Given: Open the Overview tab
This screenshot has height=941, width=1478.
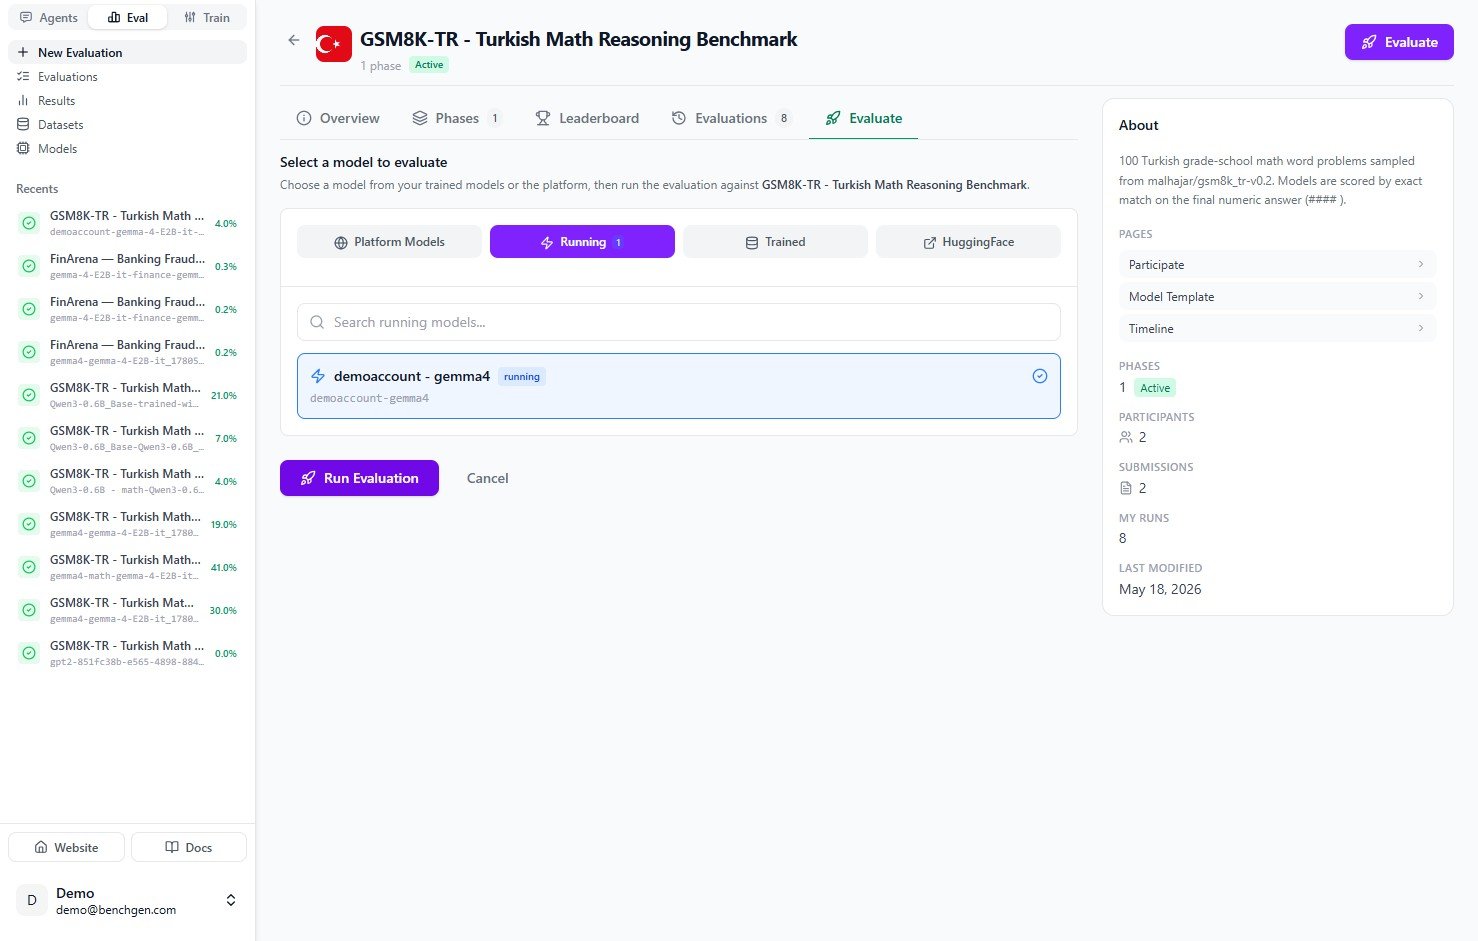Looking at the screenshot, I should click(x=338, y=118).
